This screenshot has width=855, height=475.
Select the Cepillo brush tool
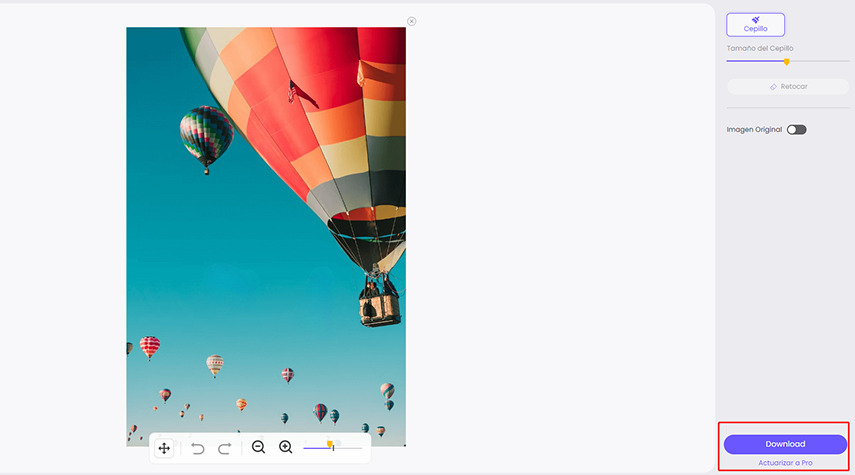point(755,25)
